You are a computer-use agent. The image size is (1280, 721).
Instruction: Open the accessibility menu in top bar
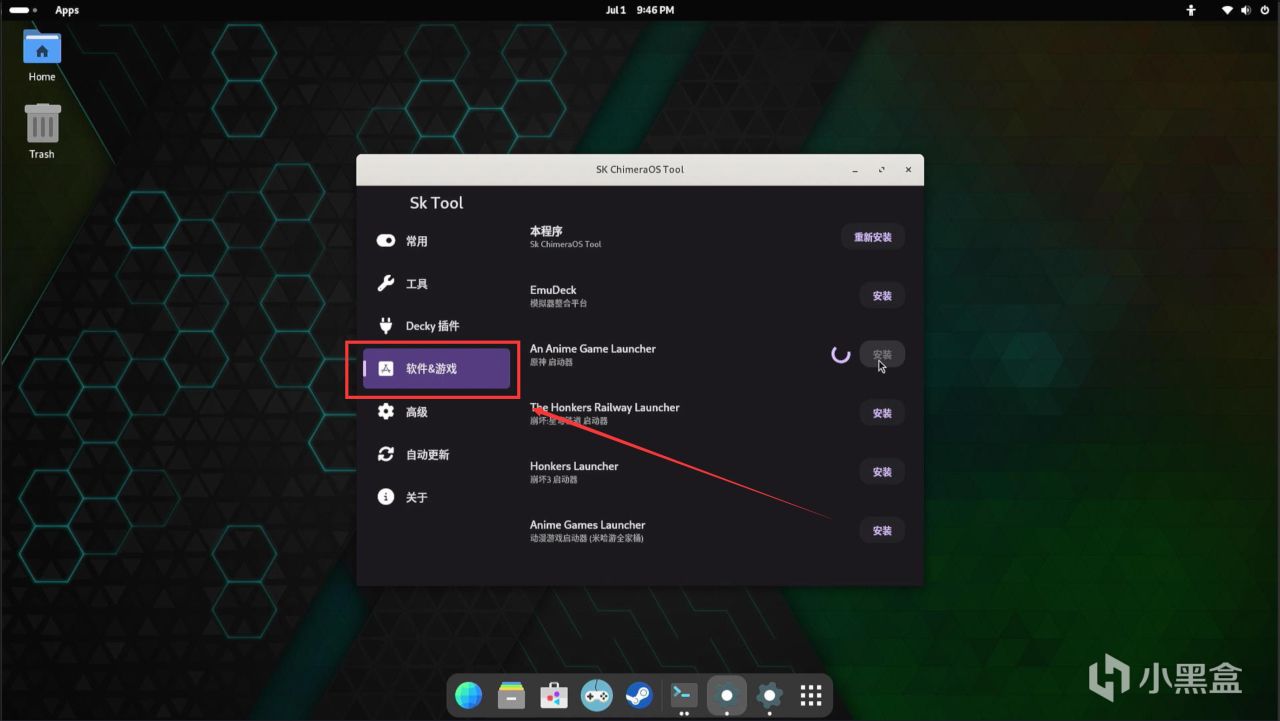[x=1191, y=10]
